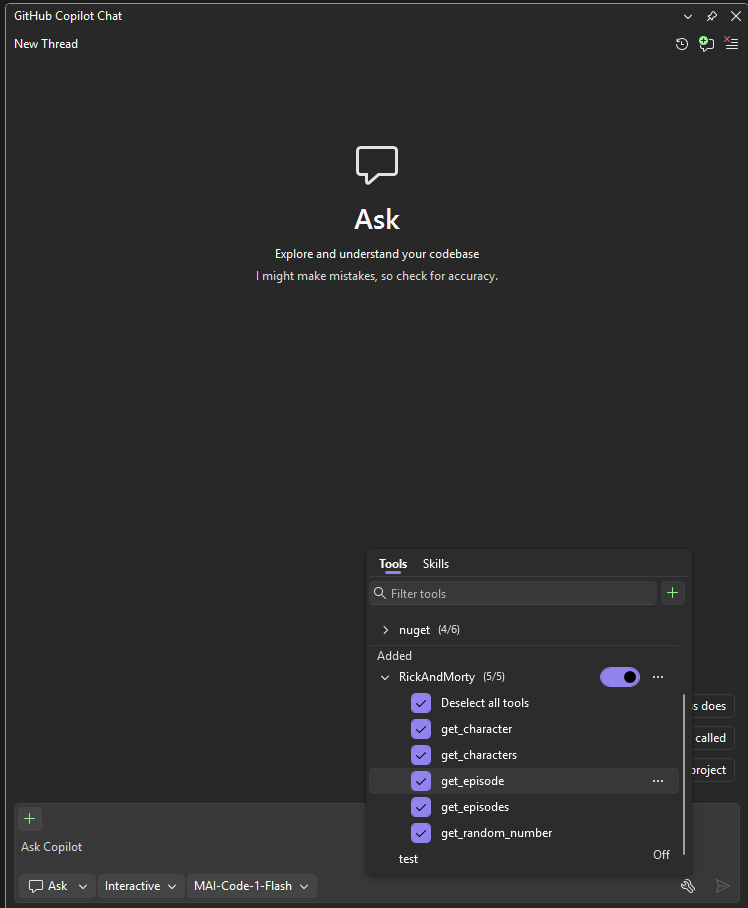Expand the nuget tool group
The width and height of the screenshot is (748, 908).
point(386,629)
